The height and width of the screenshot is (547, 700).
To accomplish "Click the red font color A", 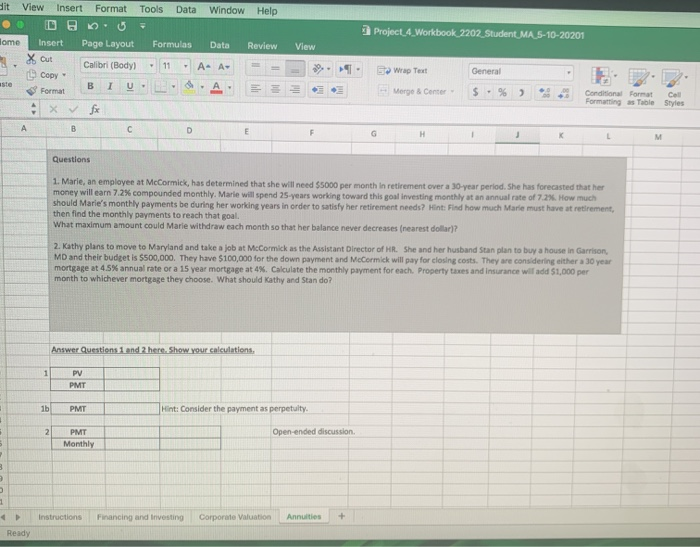I will coord(217,87).
